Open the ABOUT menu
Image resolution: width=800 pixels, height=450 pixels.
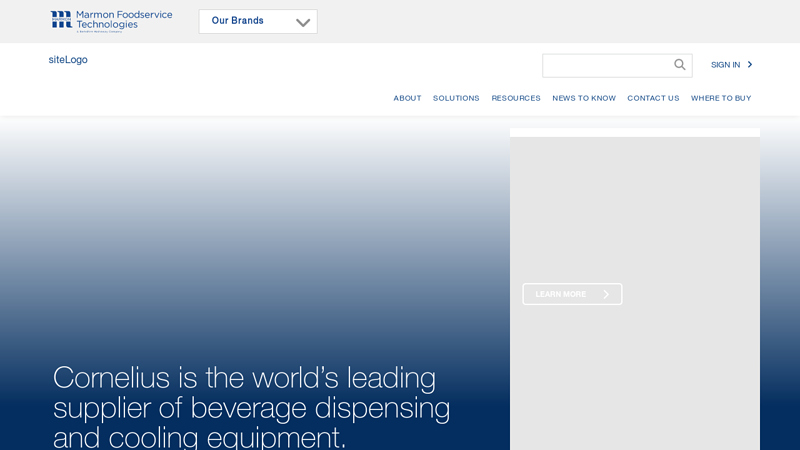(x=407, y=98)
